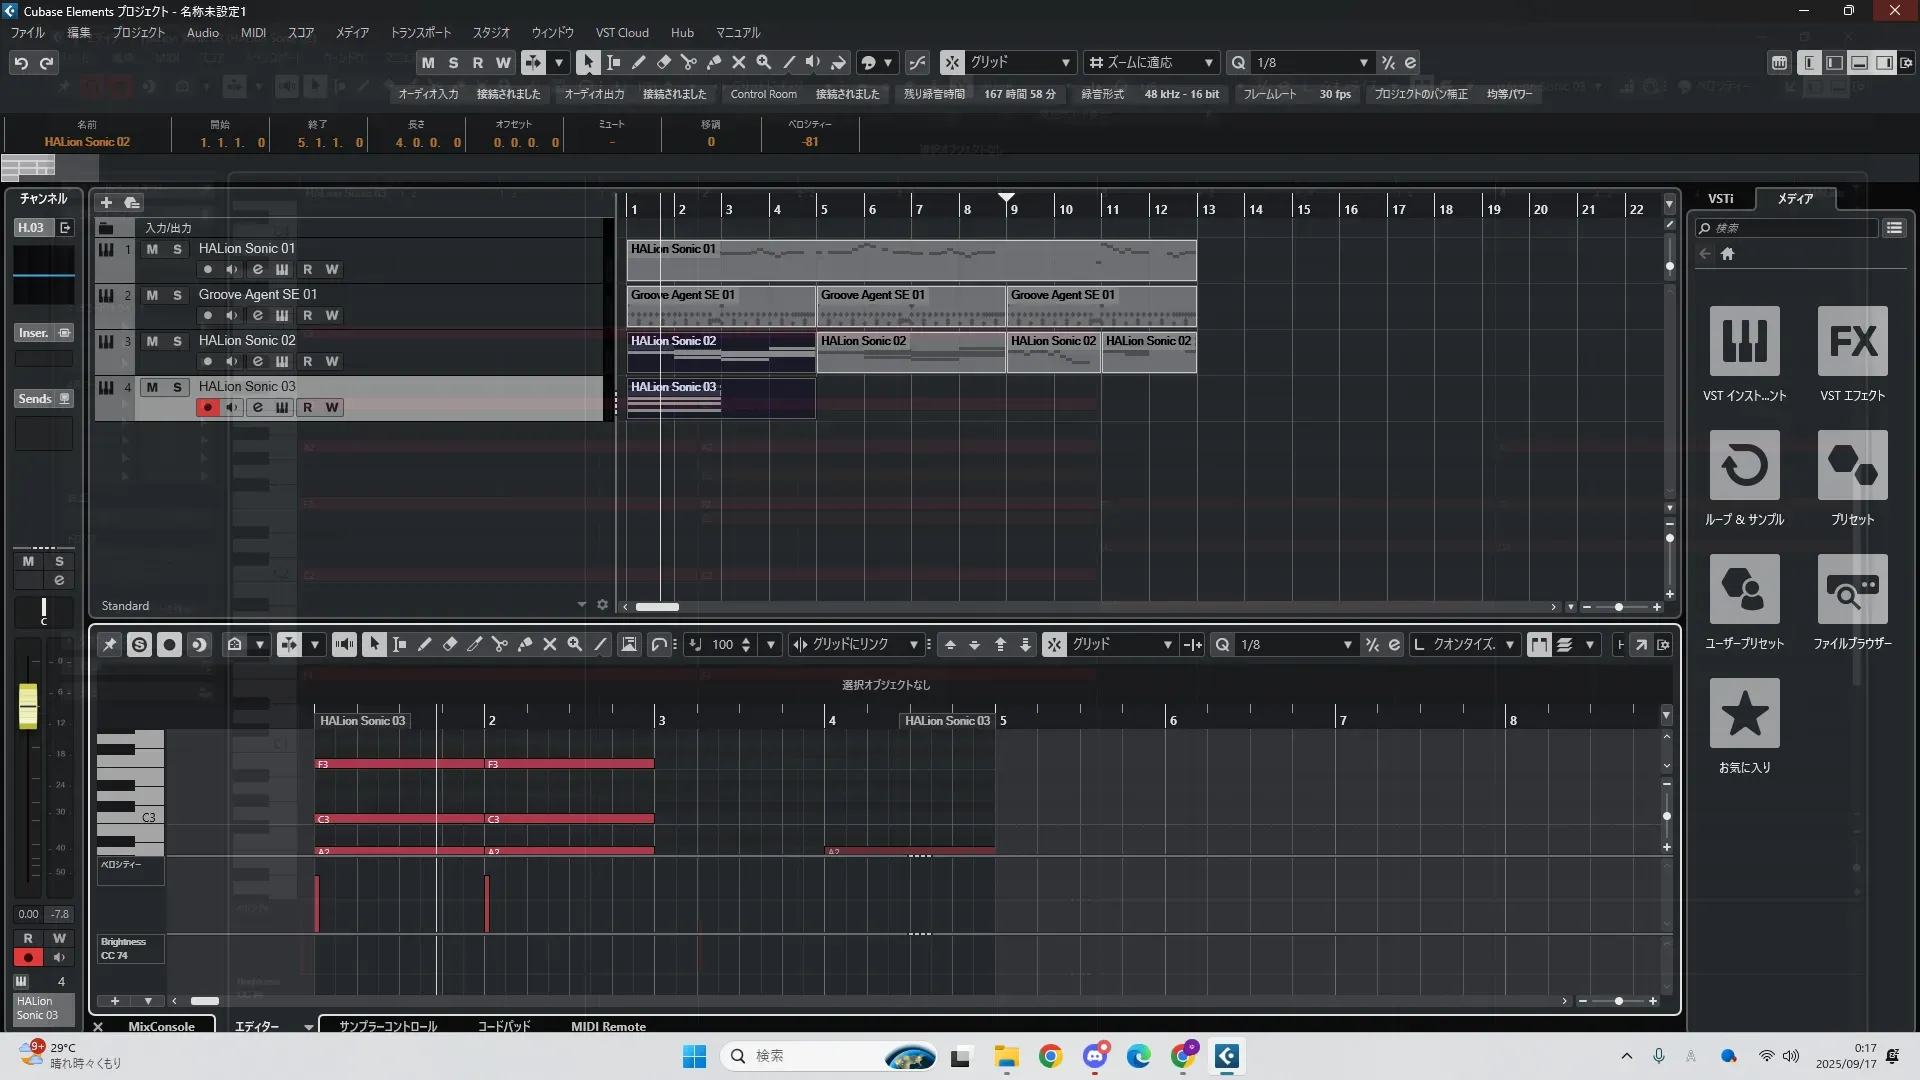
Task: Open VST Instruments in media panel
Action: pyautogui.click(x=1744, y=342)
